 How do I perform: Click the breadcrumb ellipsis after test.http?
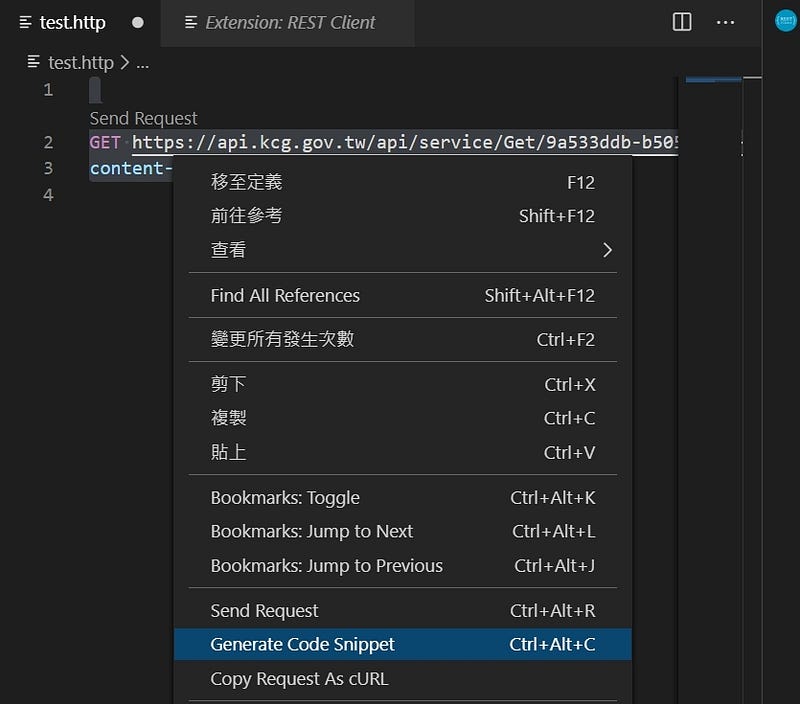142,62
